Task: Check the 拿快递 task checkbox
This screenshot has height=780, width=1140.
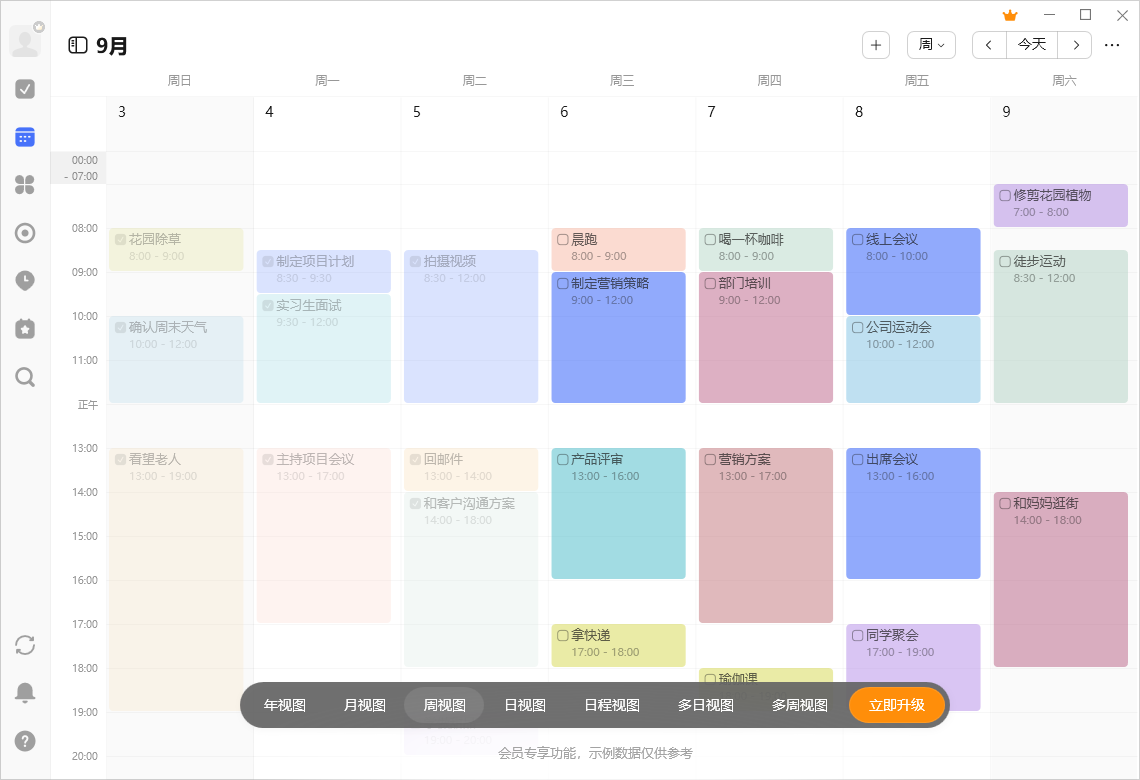Action: coord(563,636)
